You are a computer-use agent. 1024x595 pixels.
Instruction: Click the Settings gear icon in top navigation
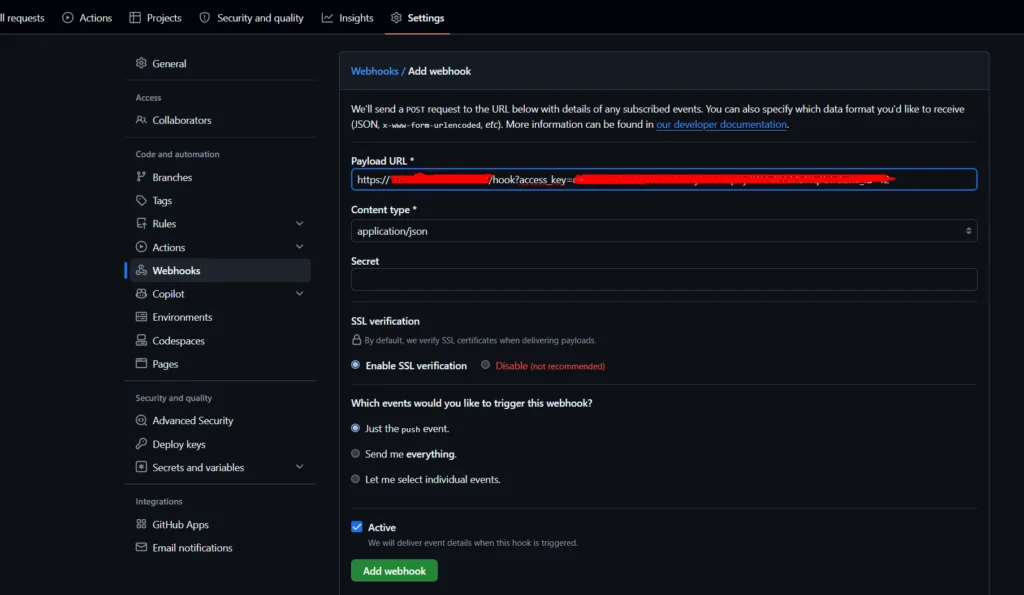396,18
